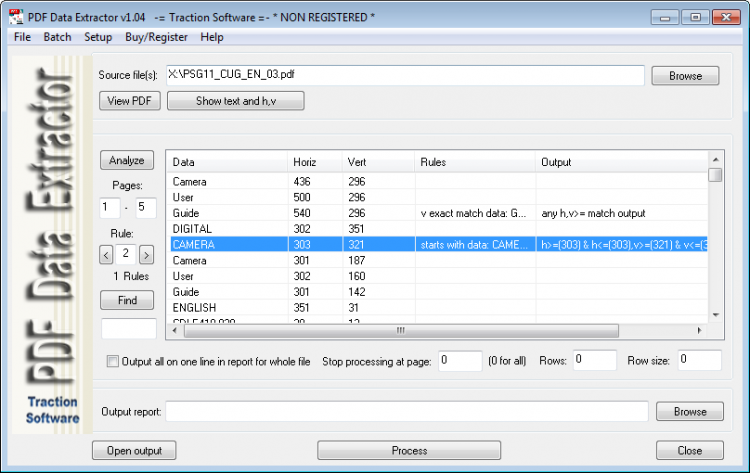Click the View PDF button
Viewport: 750px width, 473px height.
[x=130, y=101]
